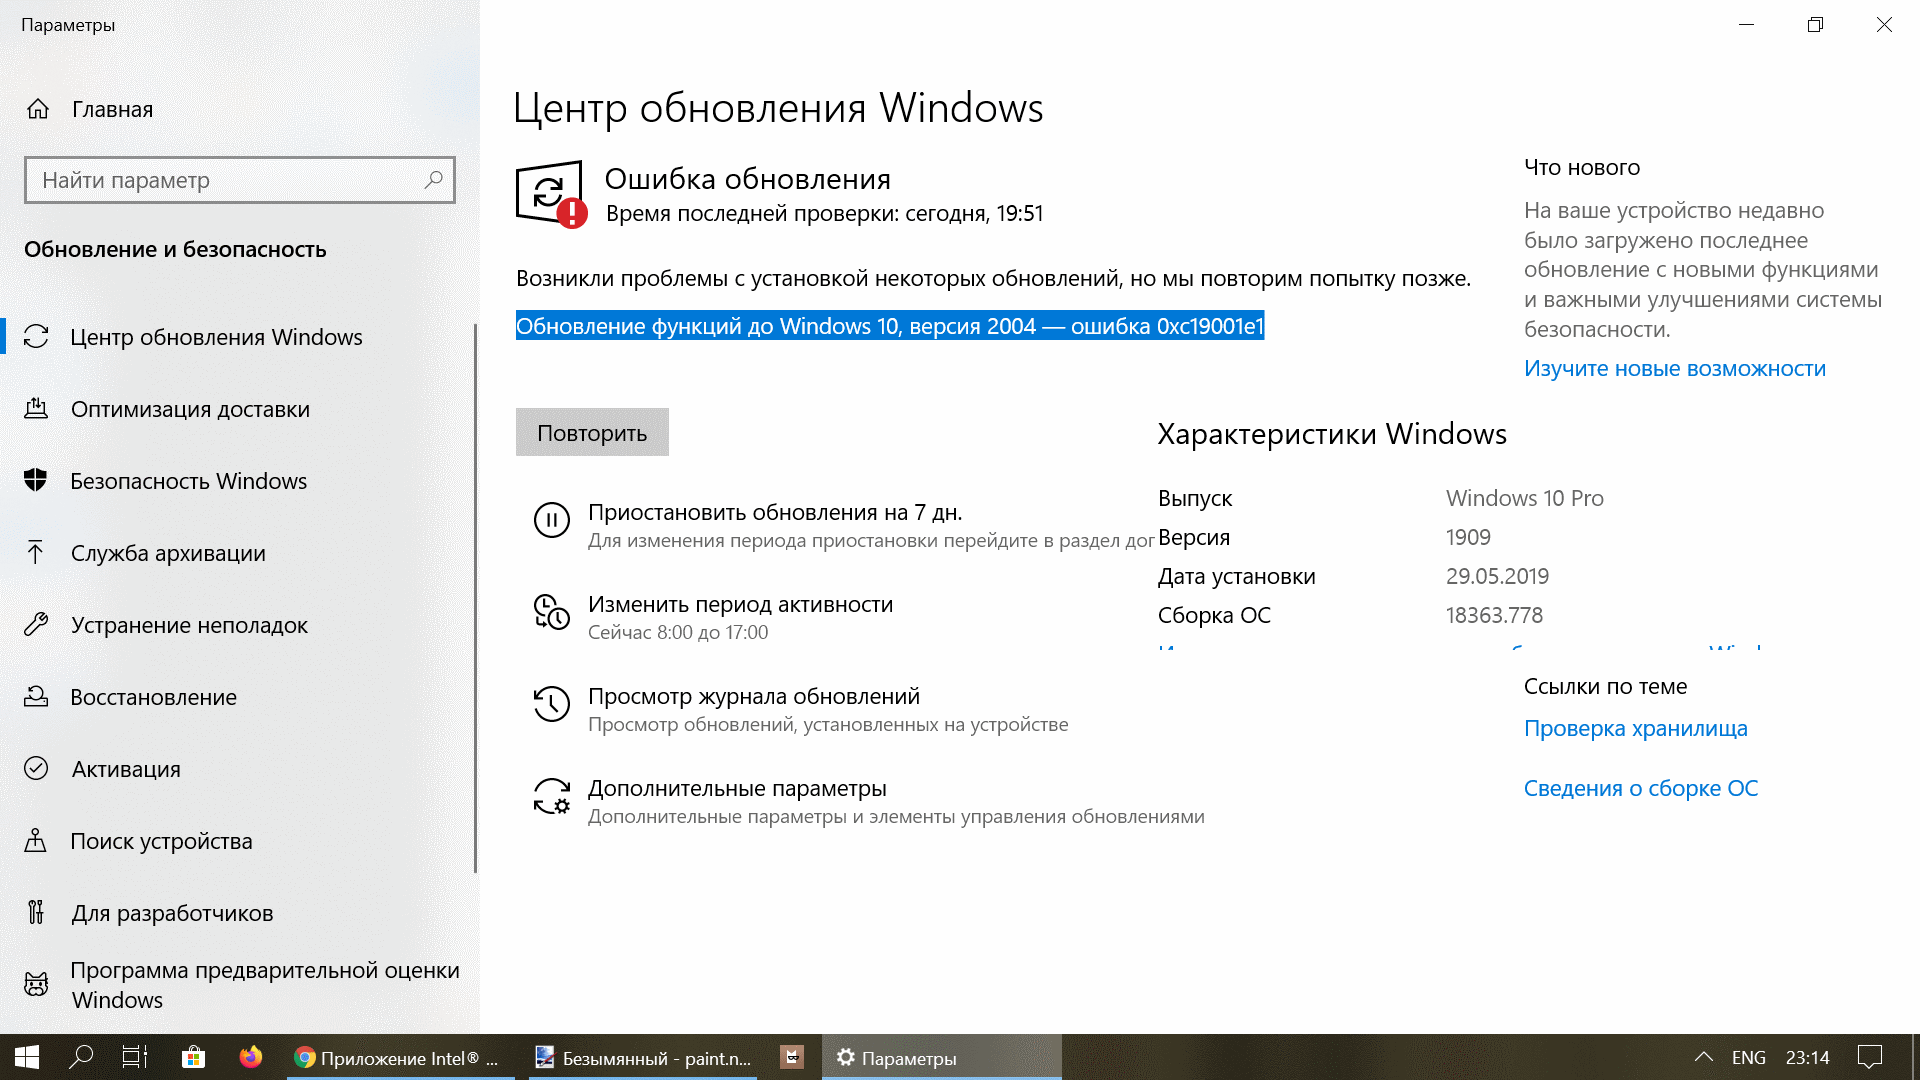The width and height of the screenshot is (1920, 1080).
Task: Click the sync icon for Центр обновления Windows
Action: (x=36, y=337)
